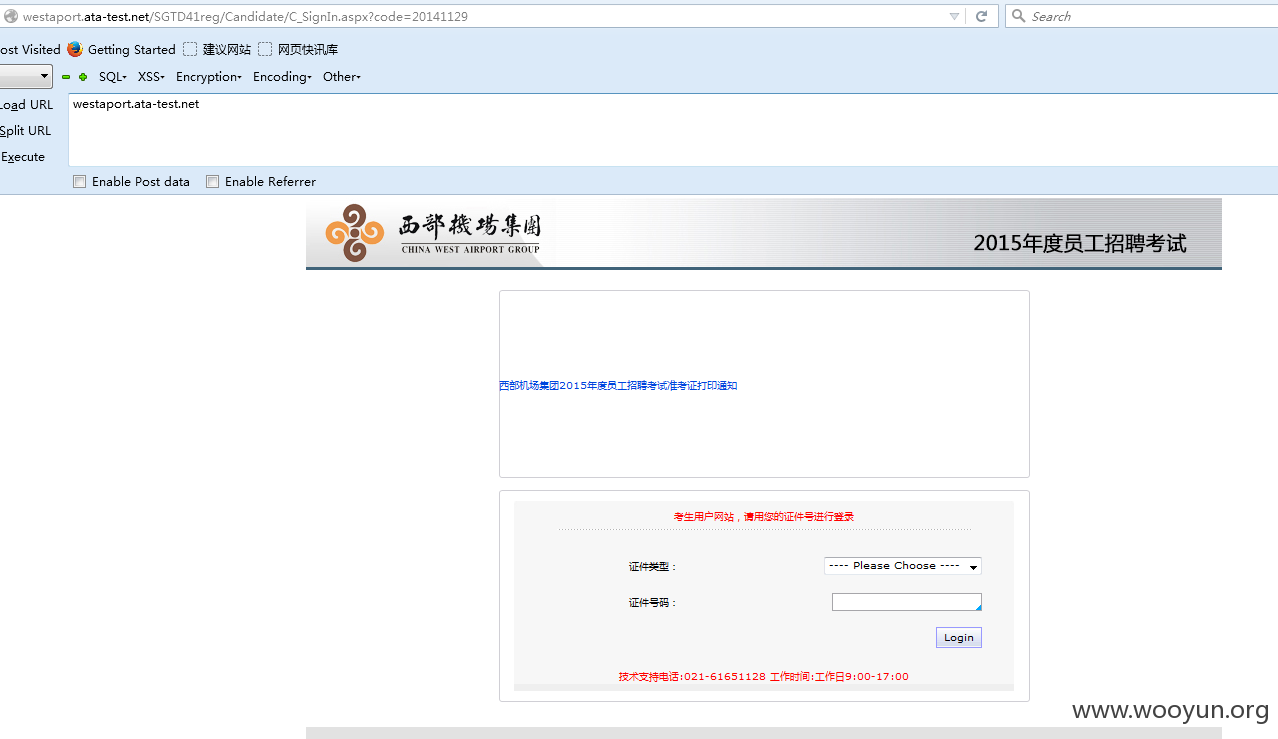Open the Other menu
Viewport: 1278px width, 739px height.
point(342,77)
